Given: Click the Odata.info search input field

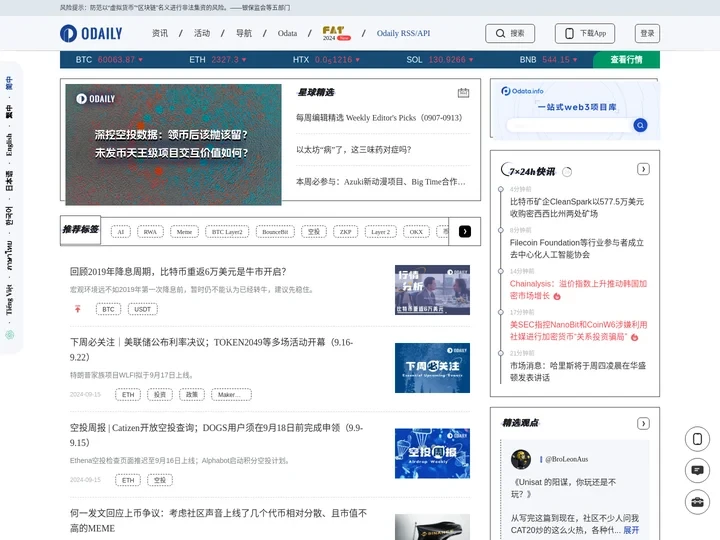Looking at the screenshot, I should (x=569, y=125).
